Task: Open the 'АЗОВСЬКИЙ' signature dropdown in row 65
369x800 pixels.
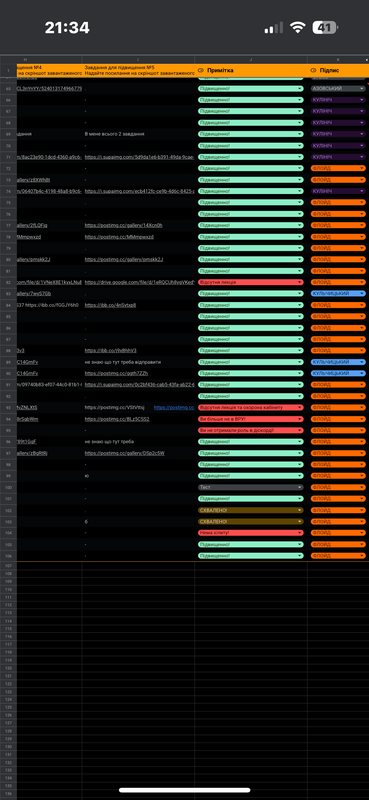Action: coord(338,88)
